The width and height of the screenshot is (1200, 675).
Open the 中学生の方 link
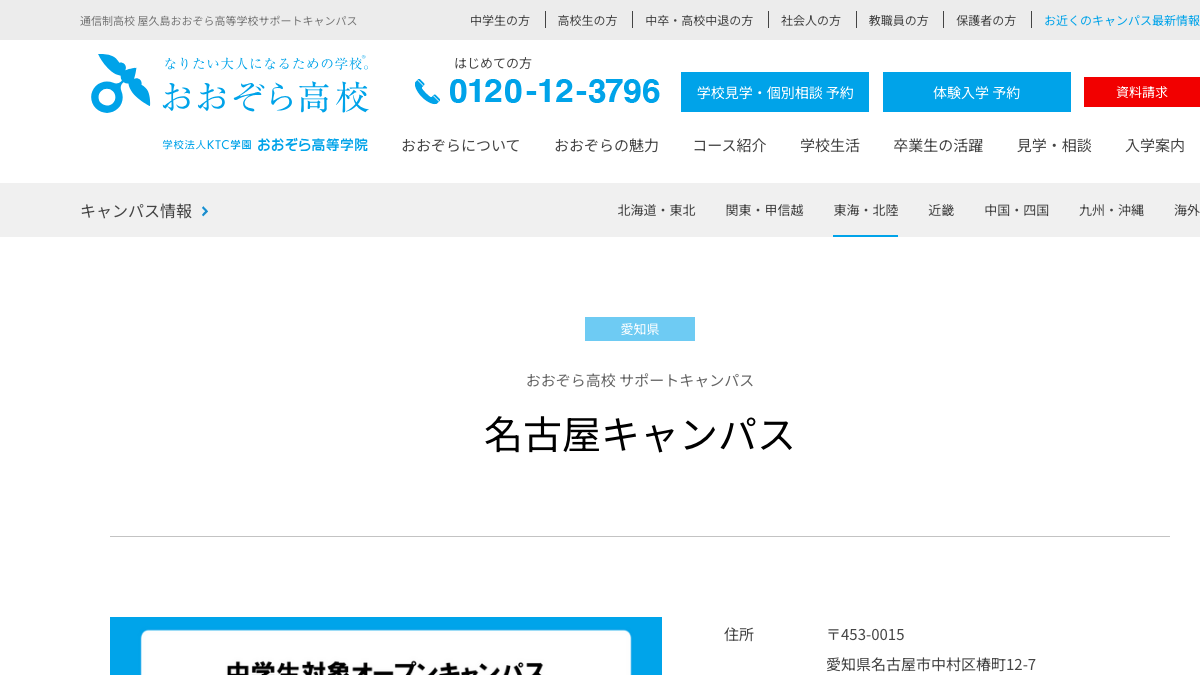tap(500, 20)
